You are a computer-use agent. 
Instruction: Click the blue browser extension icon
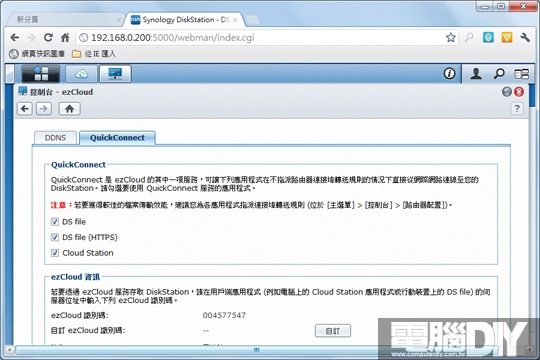point(488,37)
